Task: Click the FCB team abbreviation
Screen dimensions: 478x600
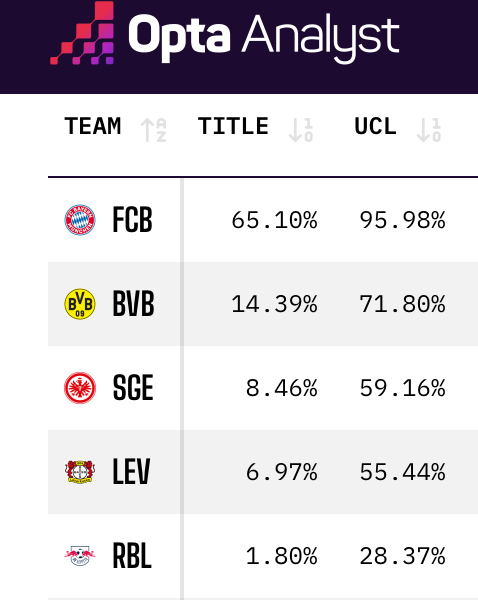Action: 132,220
